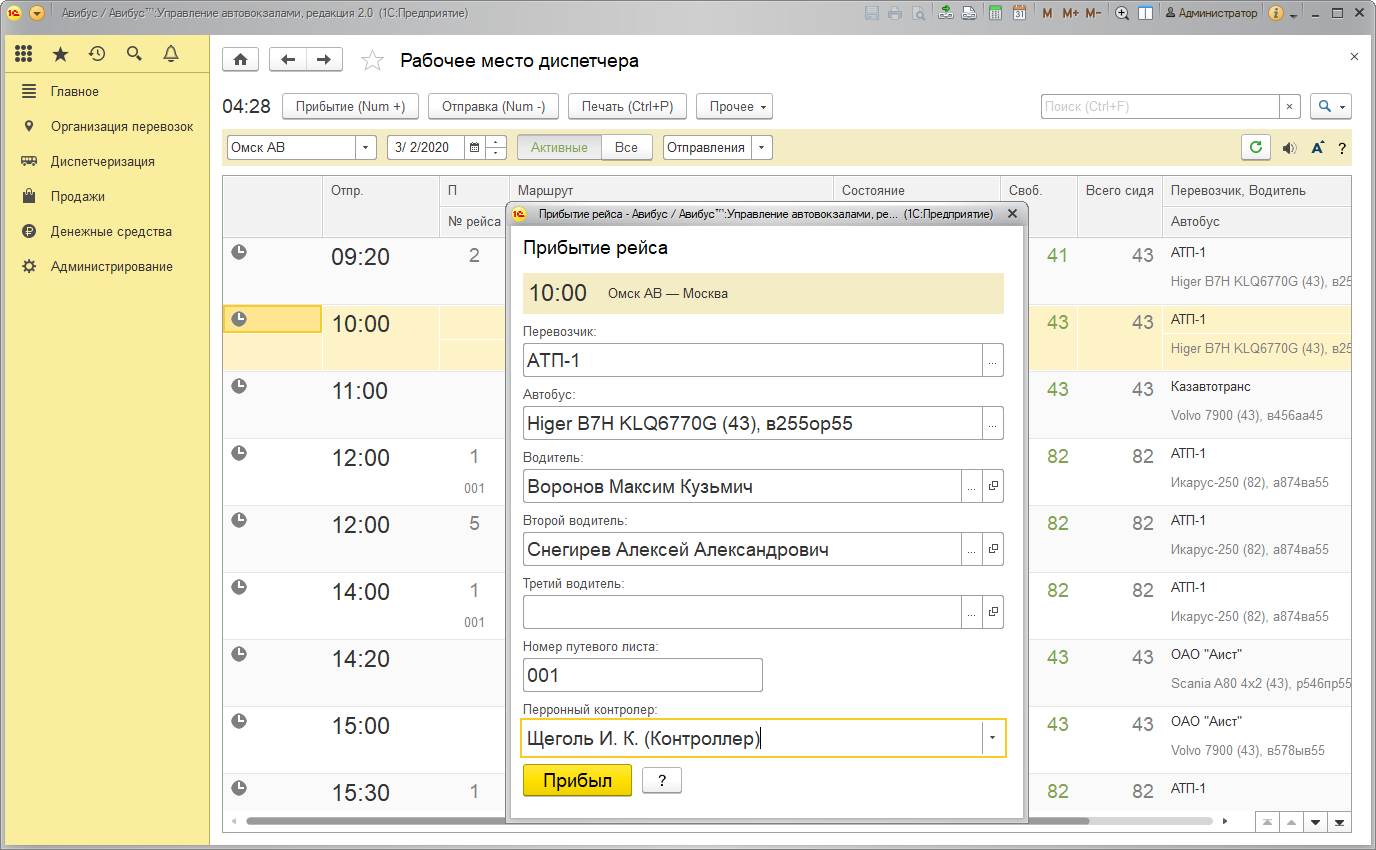The width and height of the screenshot is (1376, 850).
Task: Click the Печать (Ctrl+P) button
Action: pos(627,106)
